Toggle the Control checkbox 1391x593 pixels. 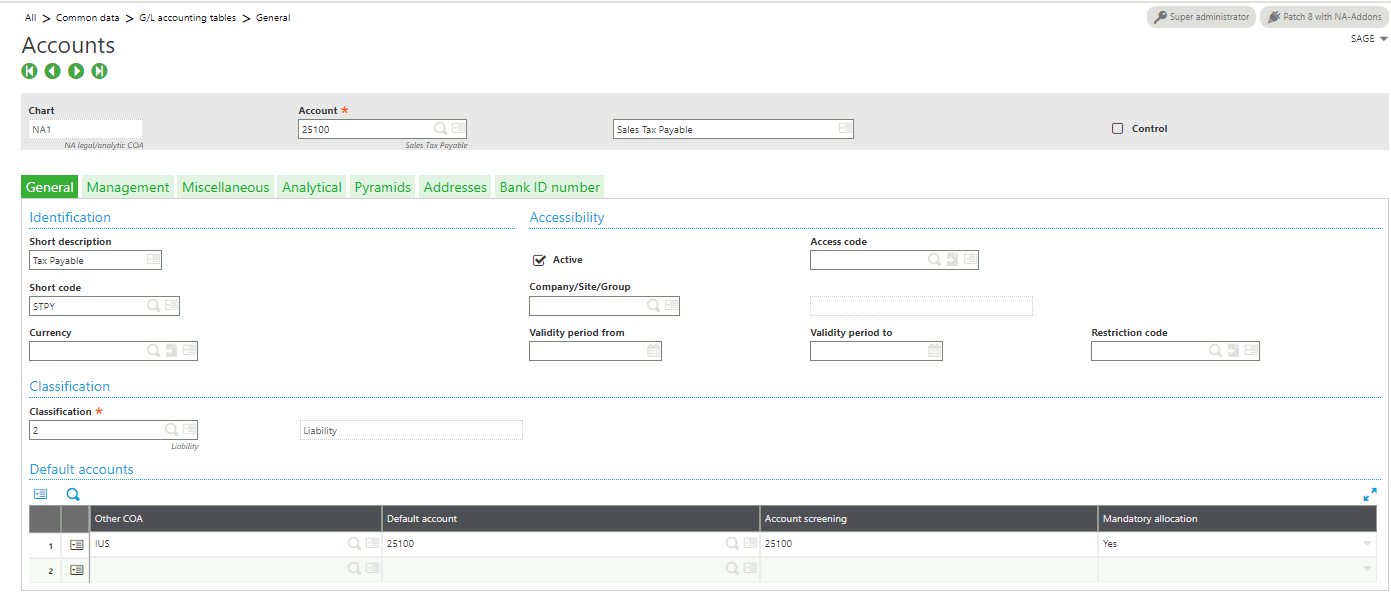(1118, 129)
